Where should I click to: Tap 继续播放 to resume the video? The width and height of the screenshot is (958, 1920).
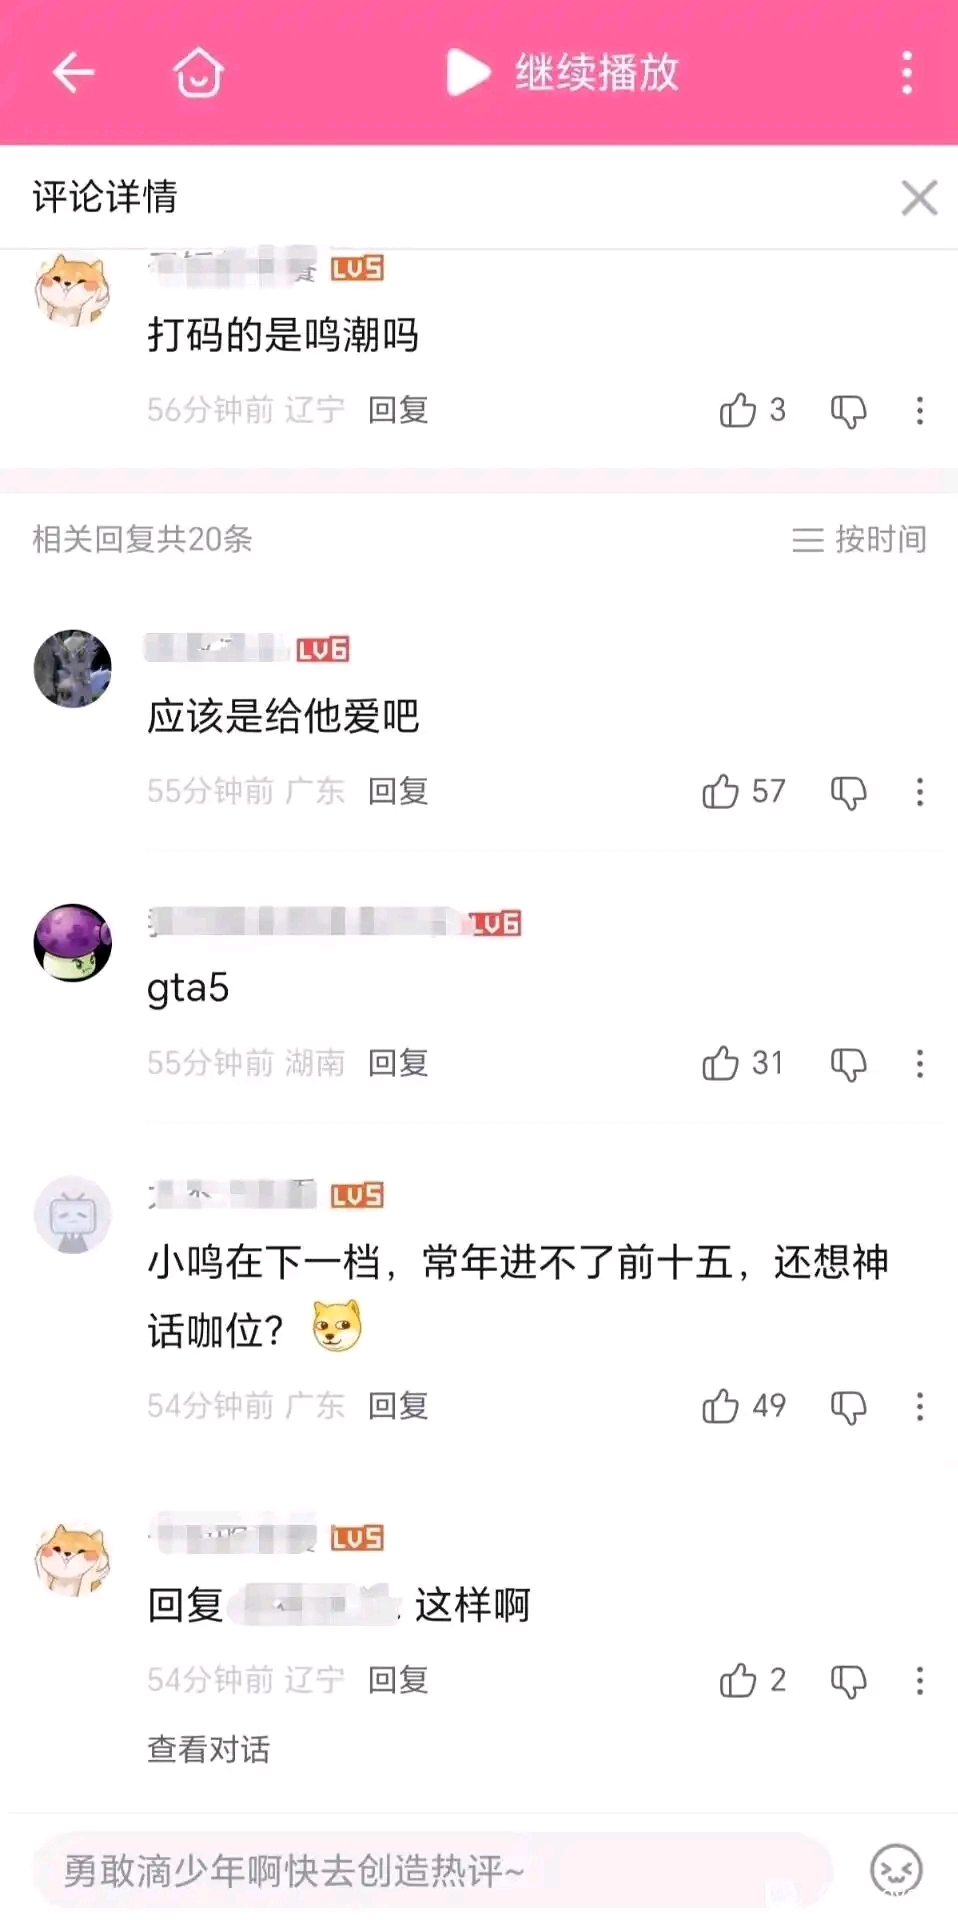[x=563, y=72]
